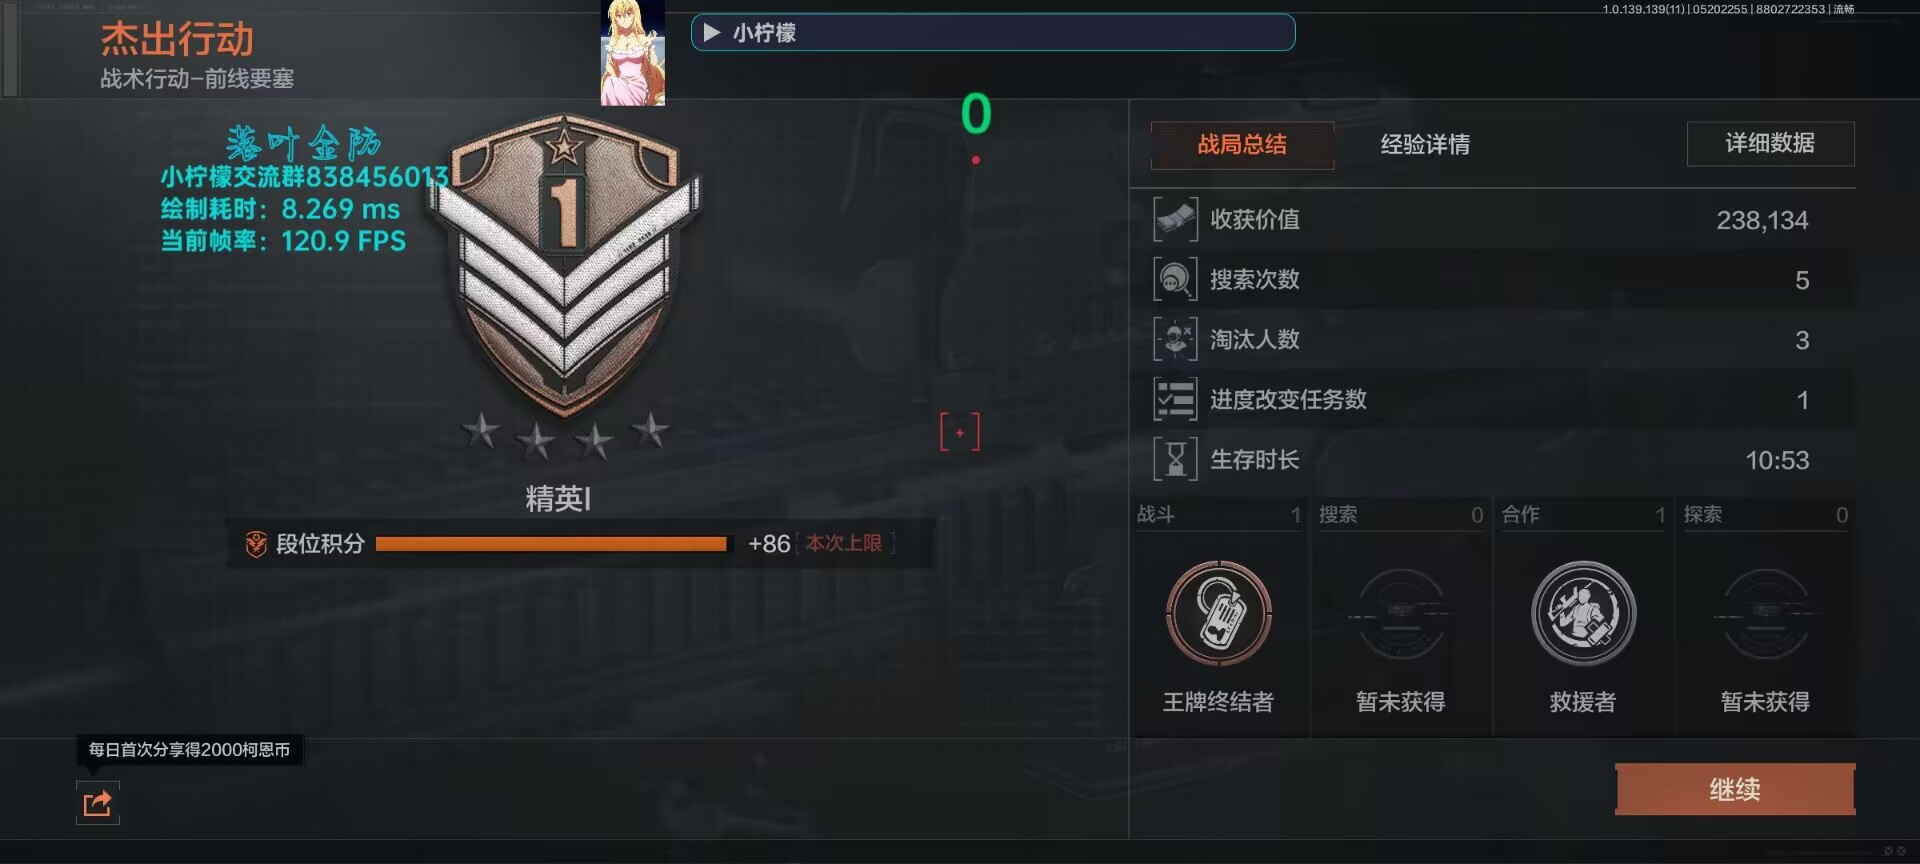Click the anime character avatar thumbnail

(632, 52)
